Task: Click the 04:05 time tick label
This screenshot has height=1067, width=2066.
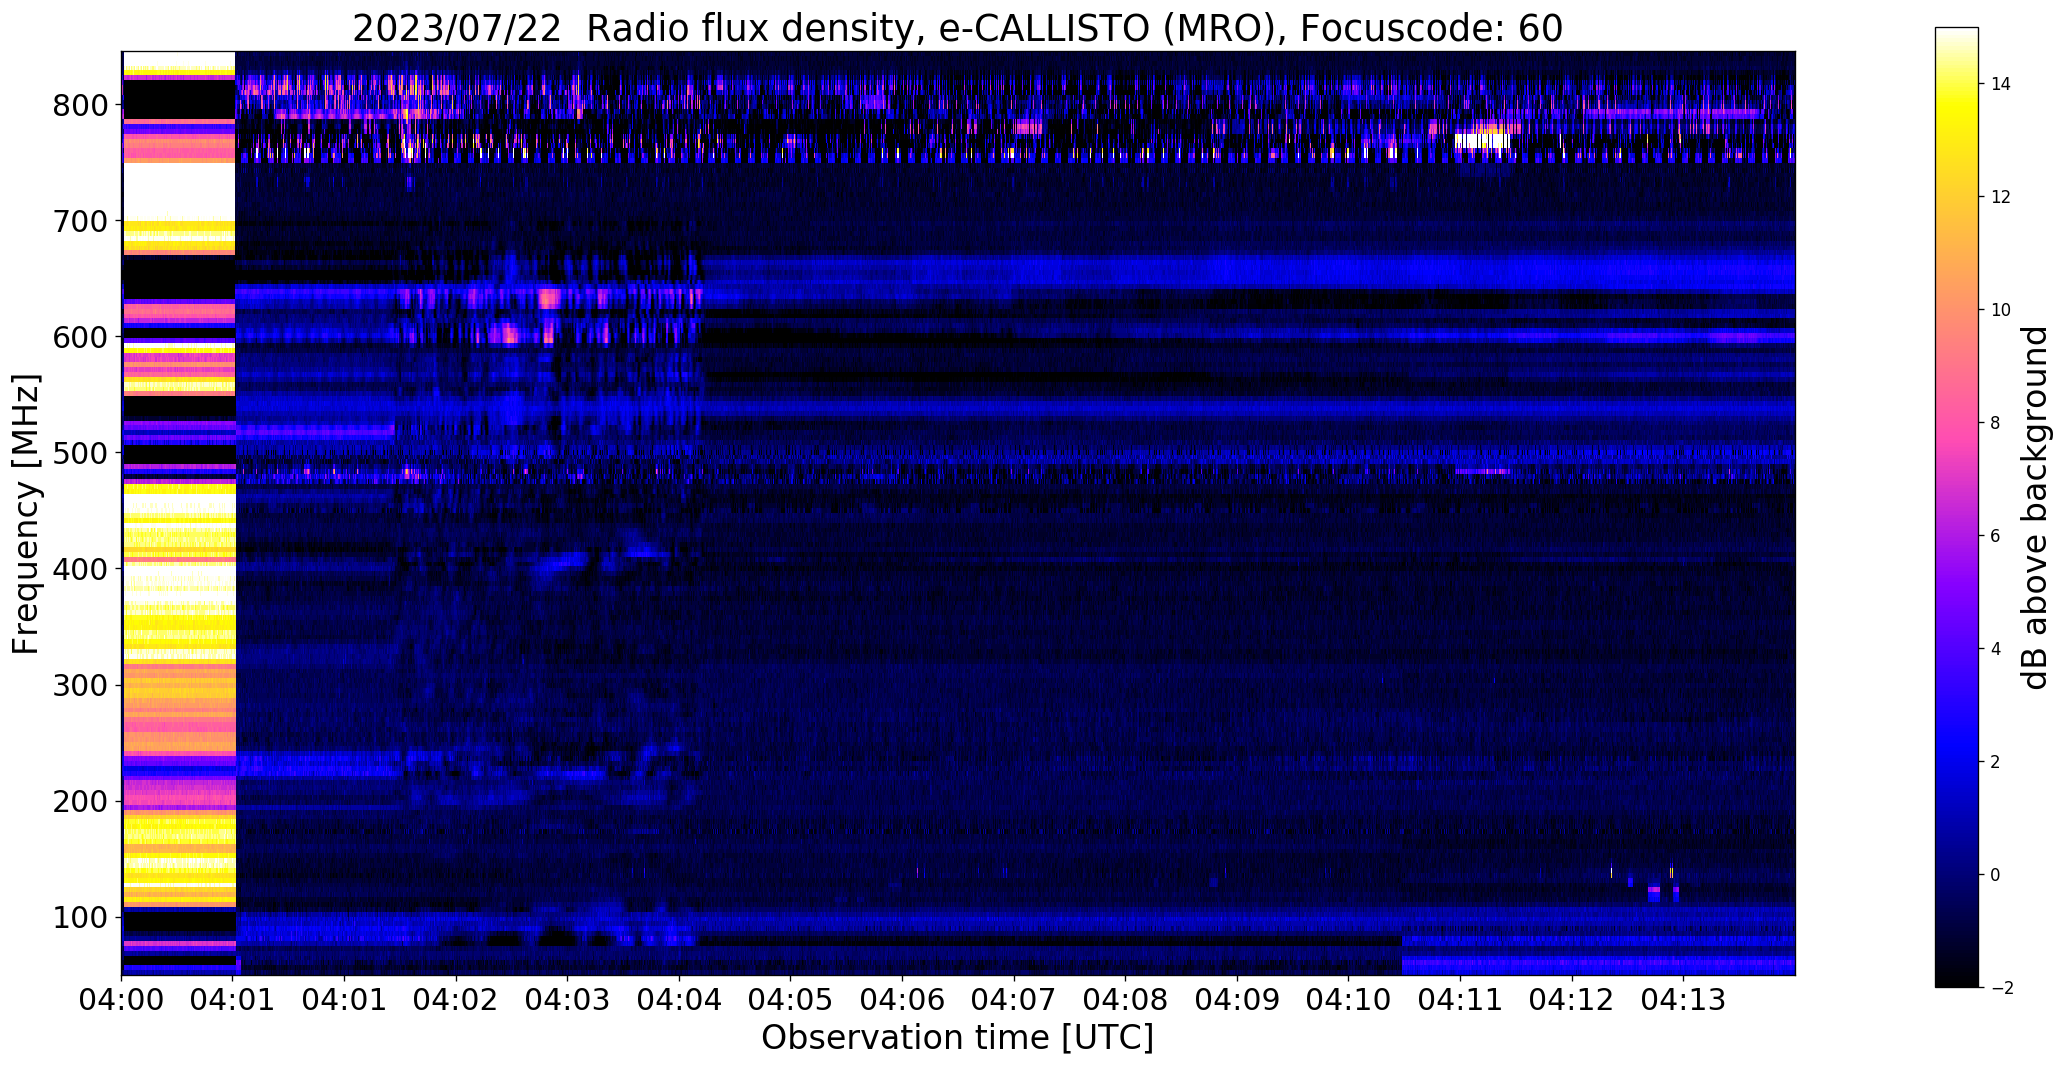Action: [791, 999]
